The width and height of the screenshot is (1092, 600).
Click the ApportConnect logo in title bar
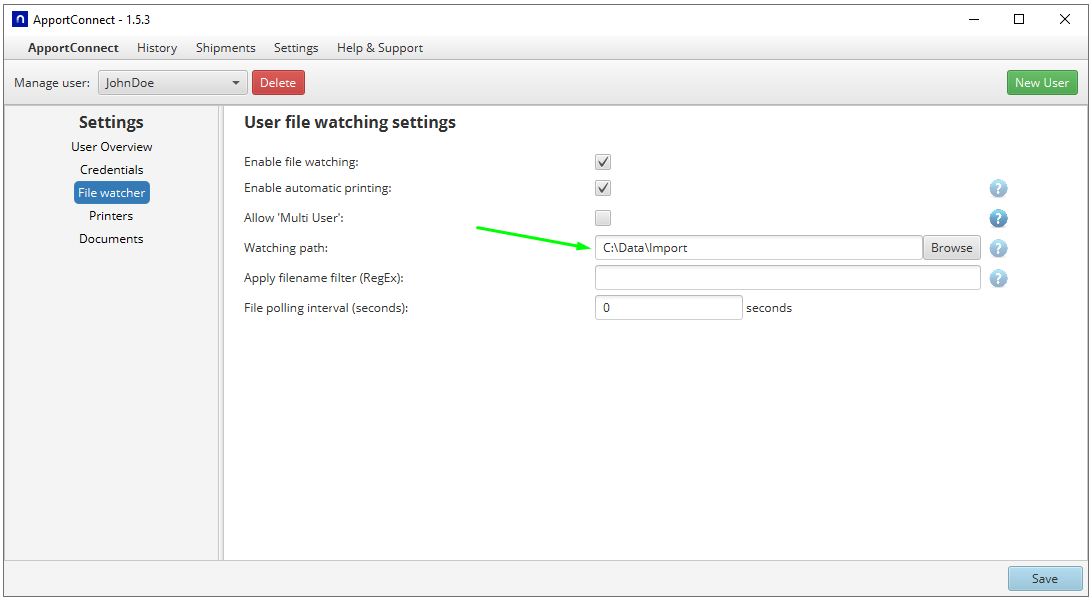click(x=19, y=19)
